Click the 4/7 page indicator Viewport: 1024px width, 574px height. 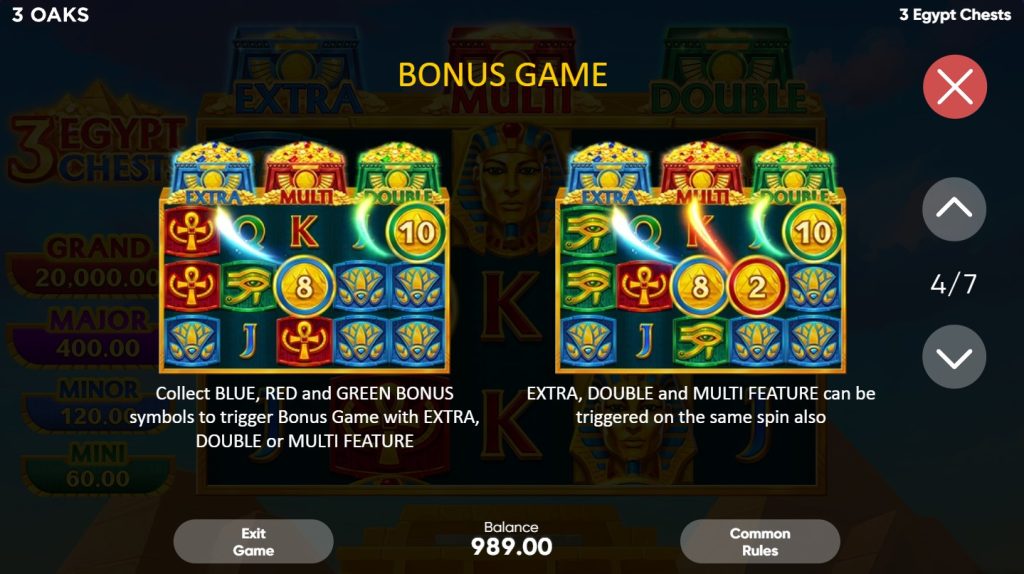pyautogui.click(x=953, y=284)
